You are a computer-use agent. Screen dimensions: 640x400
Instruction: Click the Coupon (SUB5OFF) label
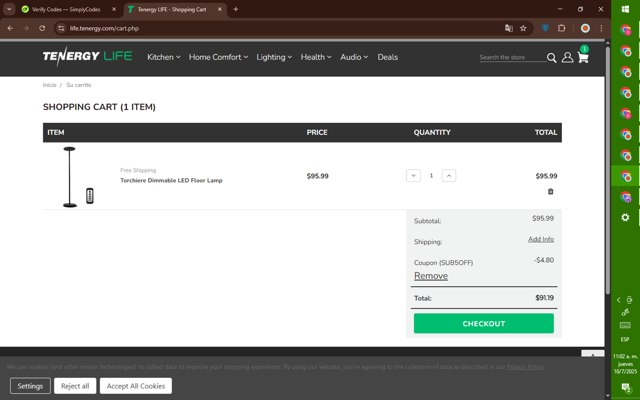coord(443,262)
